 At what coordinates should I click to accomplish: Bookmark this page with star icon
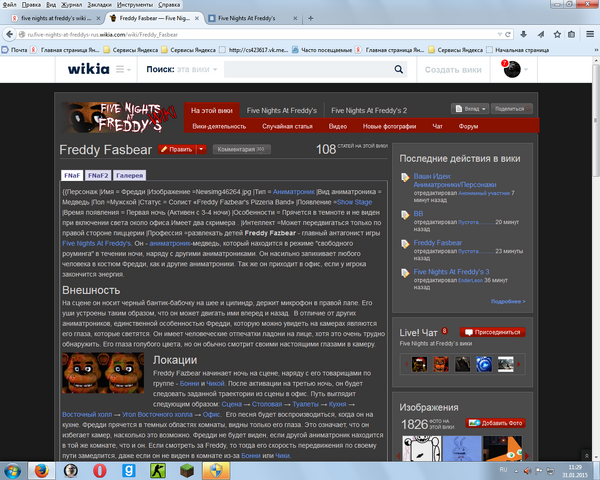557,34
